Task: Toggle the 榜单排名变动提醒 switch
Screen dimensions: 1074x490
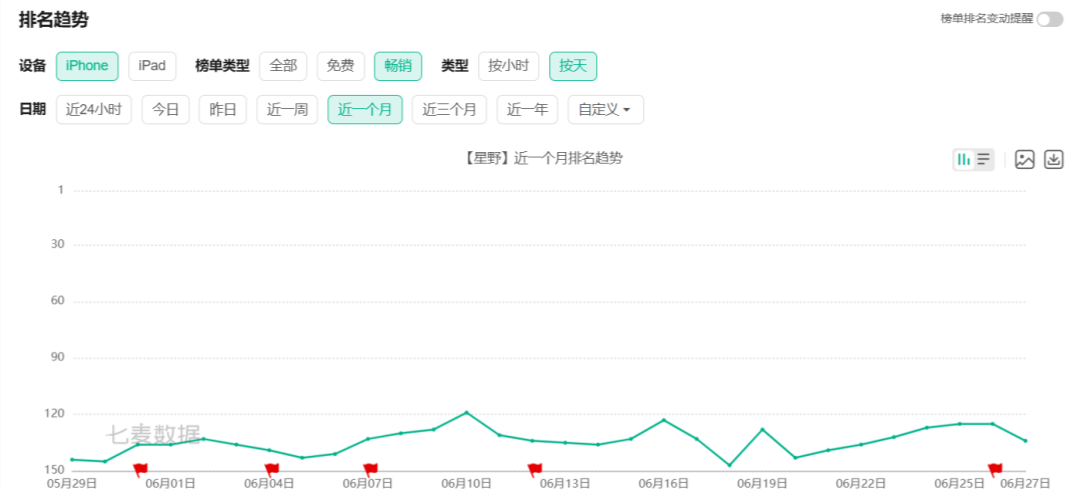Action: coord(1049,19)
